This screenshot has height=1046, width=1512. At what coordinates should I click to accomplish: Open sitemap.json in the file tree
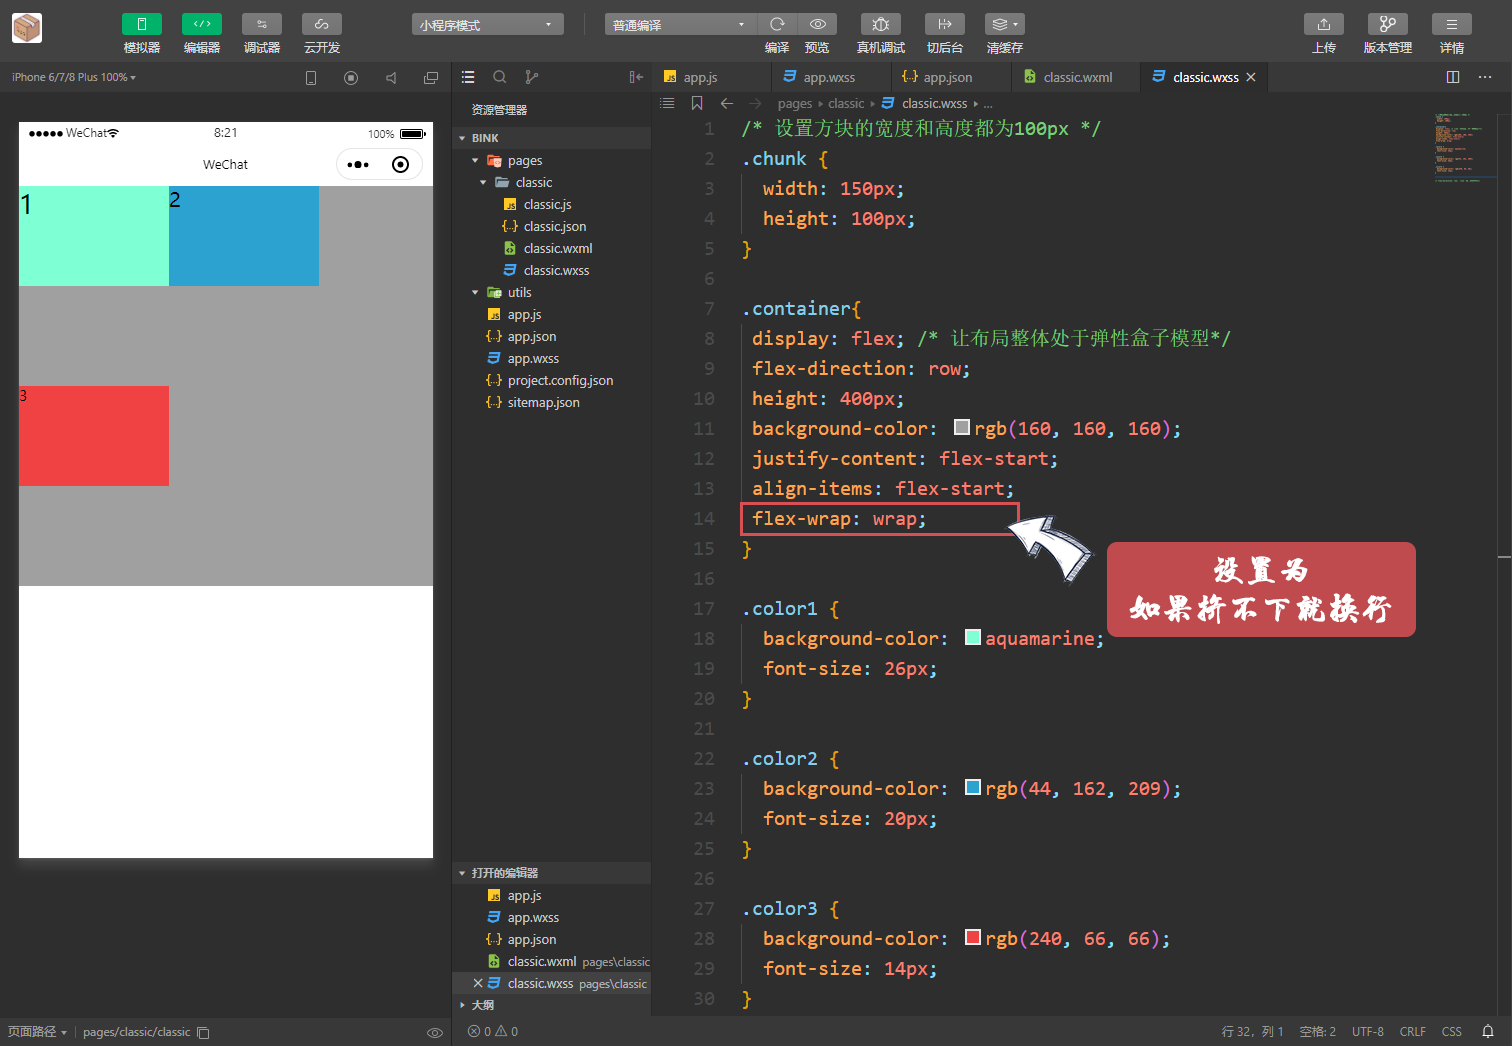coord(543,402)
